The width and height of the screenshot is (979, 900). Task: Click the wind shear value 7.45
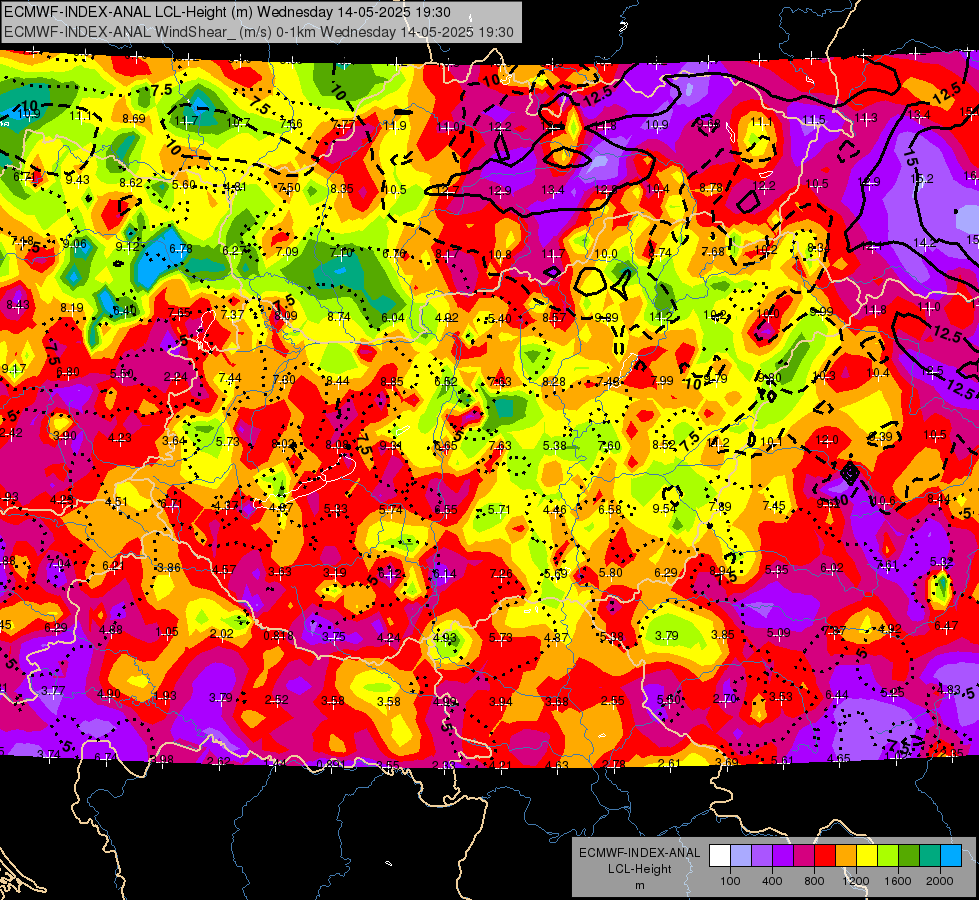pos(774,506)
